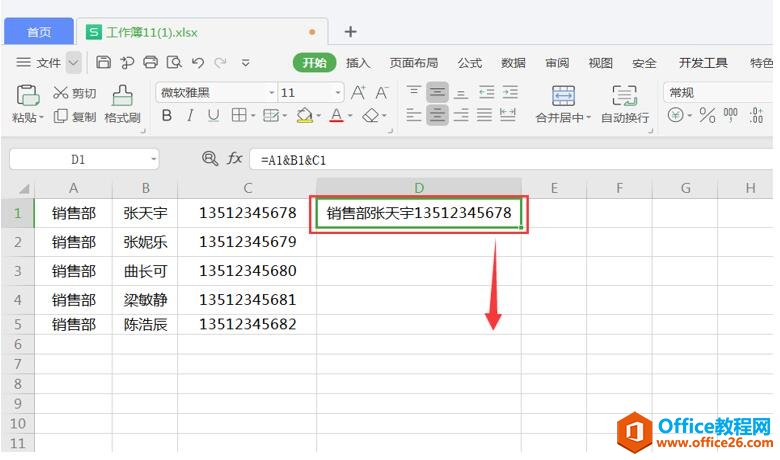Screen dimensions: 780x460
Task: Open the font size dropdown
Action: [338, 92]
